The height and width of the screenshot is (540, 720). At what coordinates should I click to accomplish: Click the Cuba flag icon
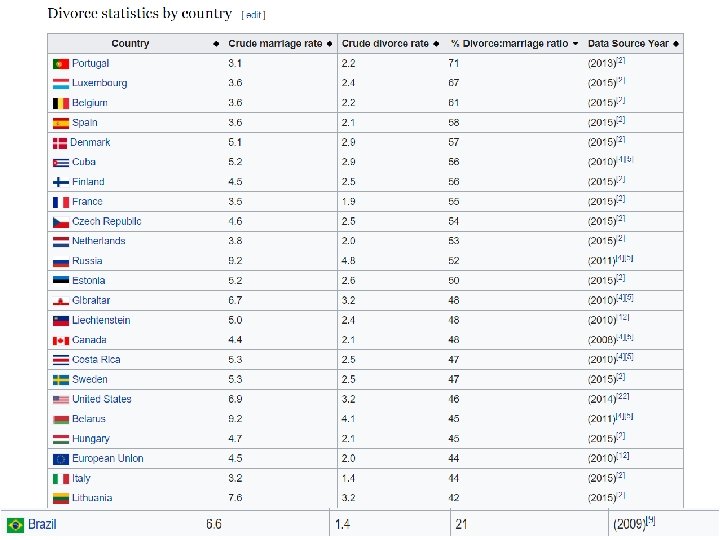pos(60,162)
